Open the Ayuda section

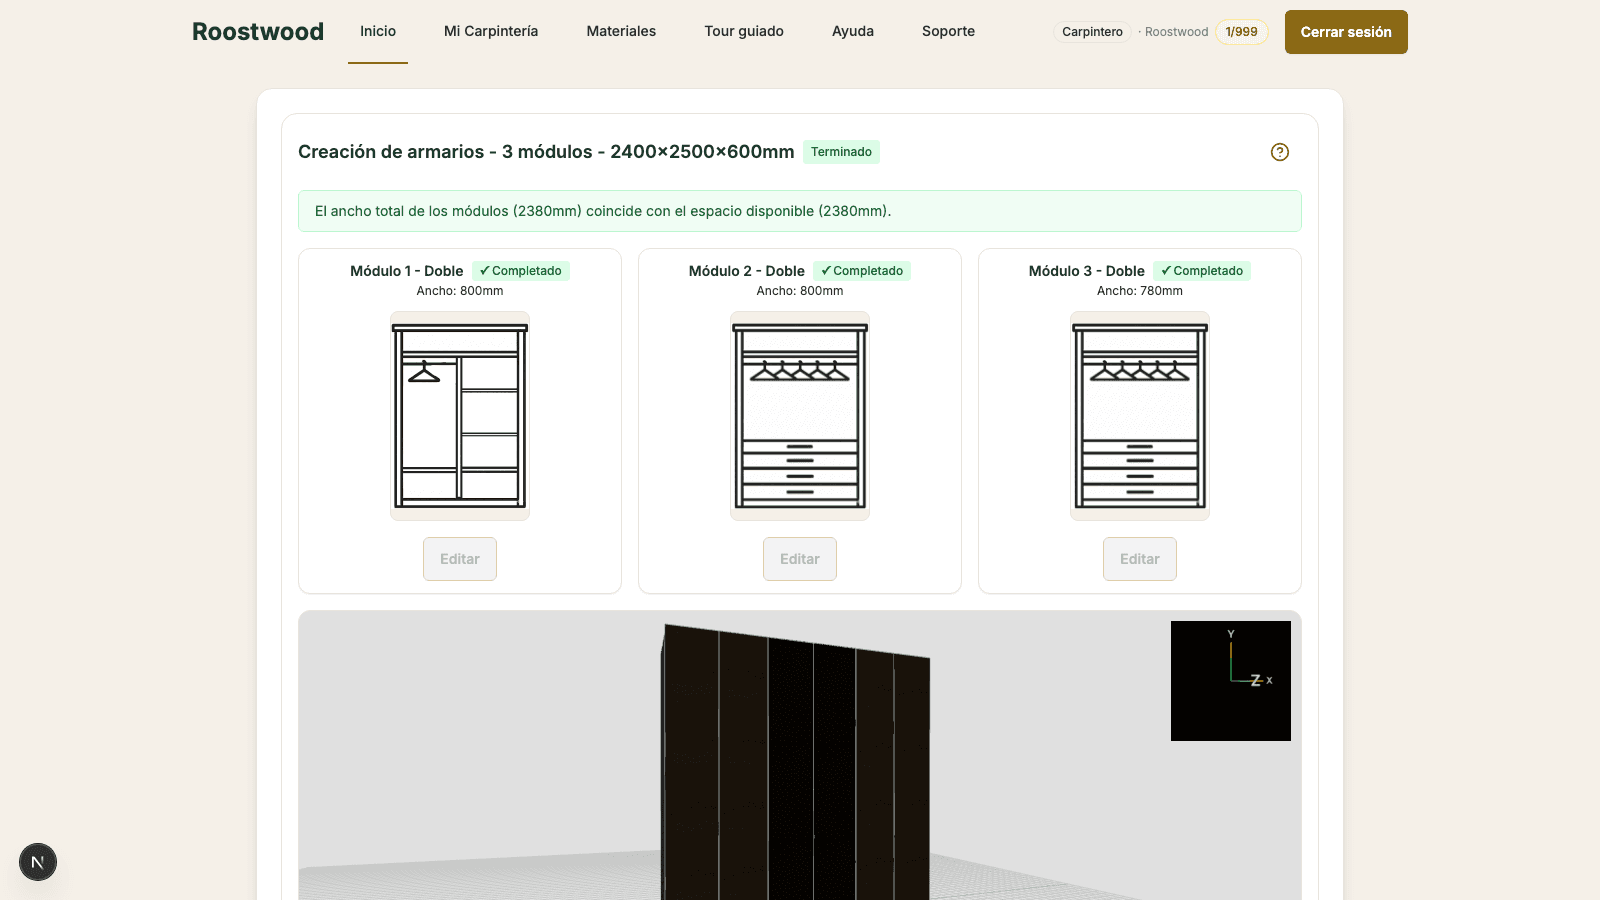click(853, 31)
